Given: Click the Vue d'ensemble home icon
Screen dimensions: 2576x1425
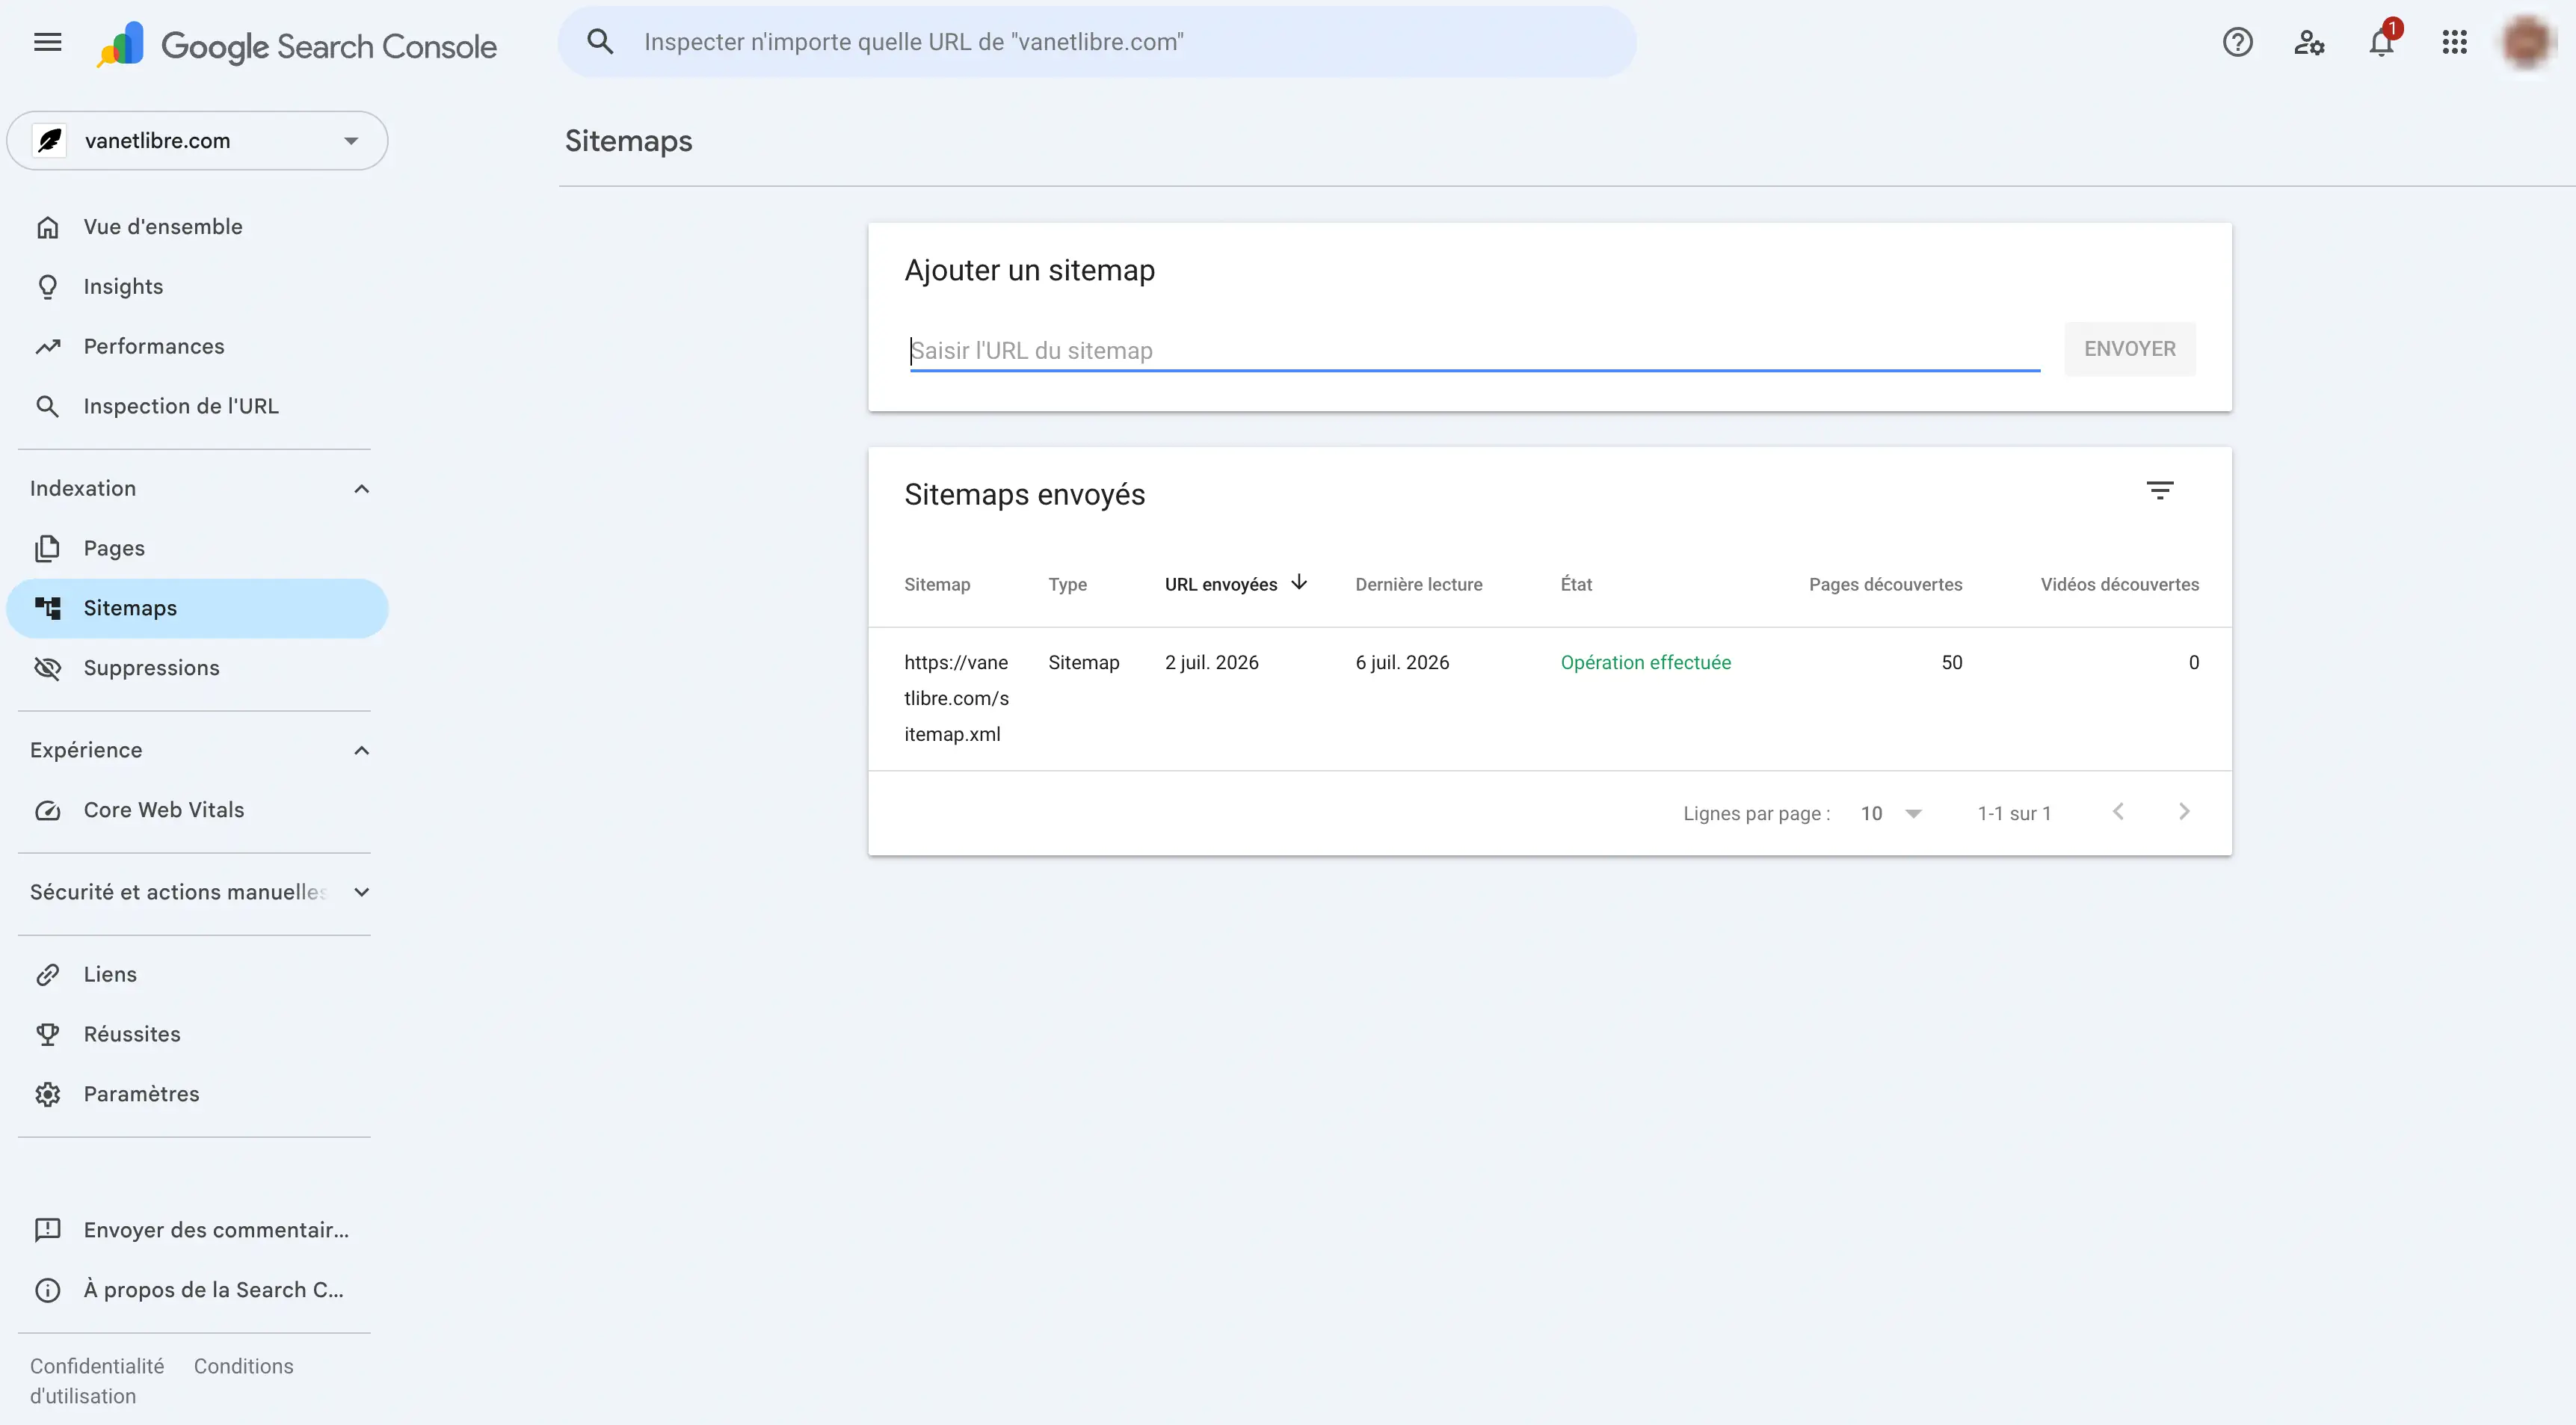Looking at the screenshot, I should point(47,227).
